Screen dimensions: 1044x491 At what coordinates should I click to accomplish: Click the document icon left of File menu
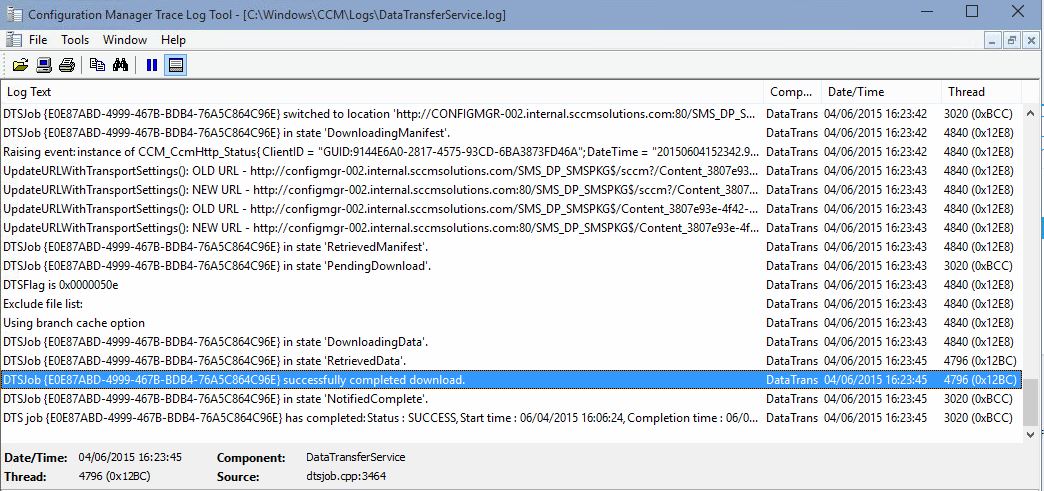tap(12, 40)
